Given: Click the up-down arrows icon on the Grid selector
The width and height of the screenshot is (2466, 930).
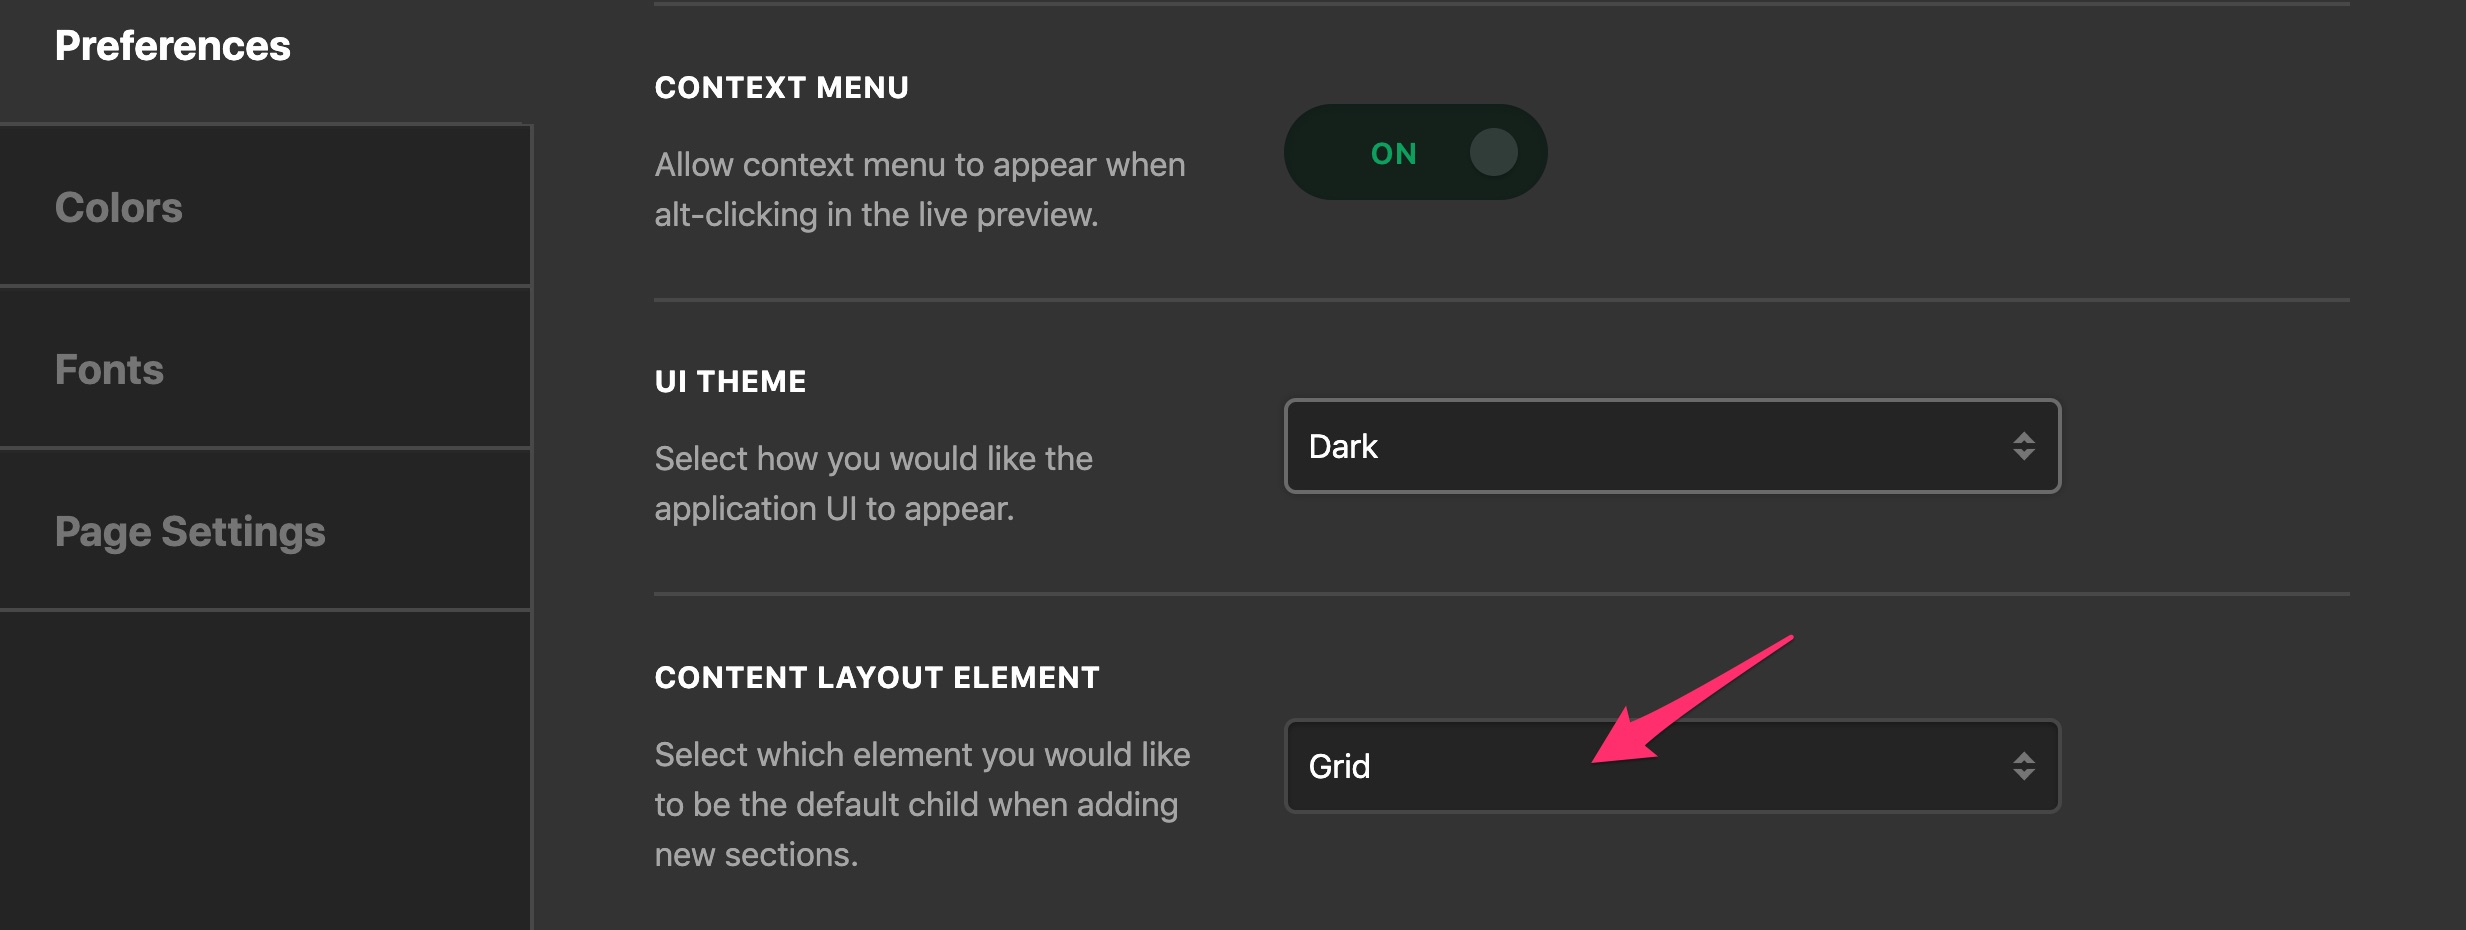Looking at the screenshot, I should (2023, 766).
